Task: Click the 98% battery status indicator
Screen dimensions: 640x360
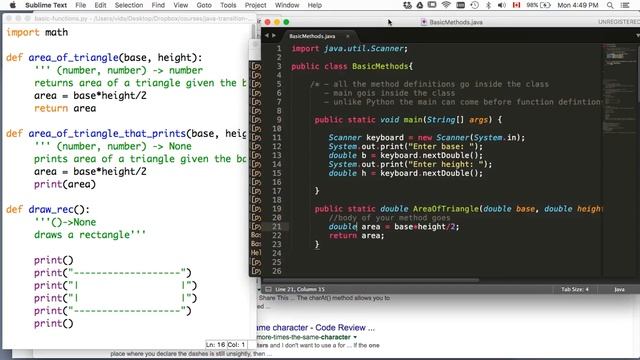Action: click(538, 5)
